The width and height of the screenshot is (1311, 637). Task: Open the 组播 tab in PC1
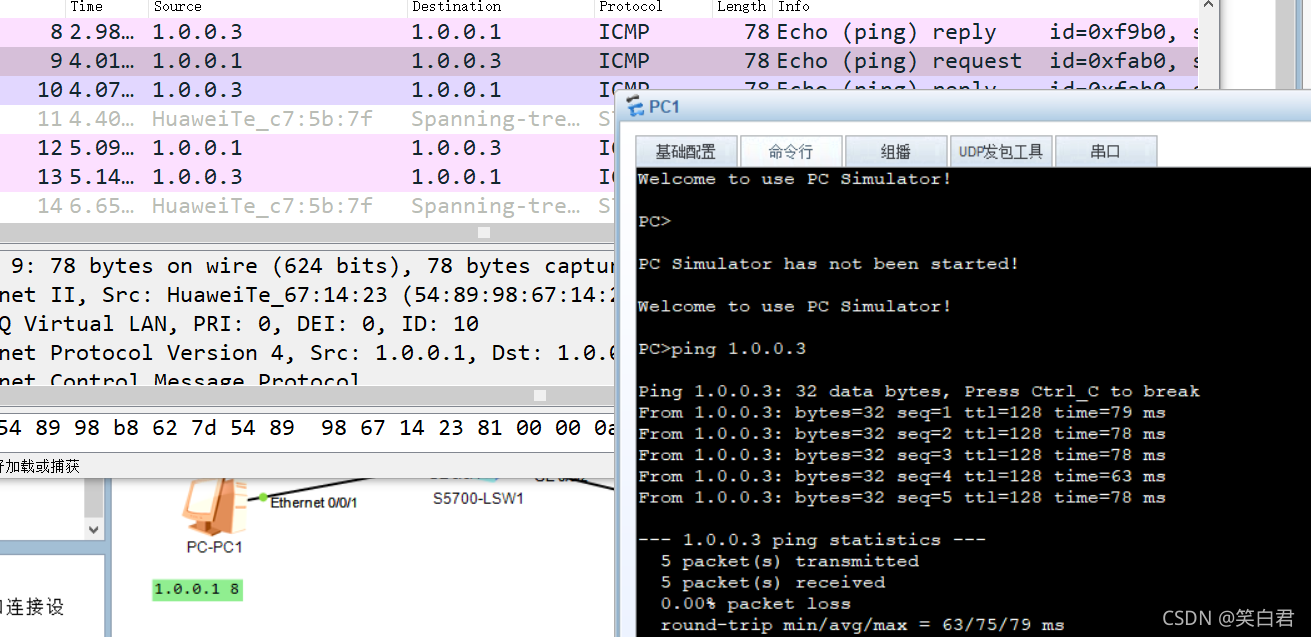click(x=895, y=152)
